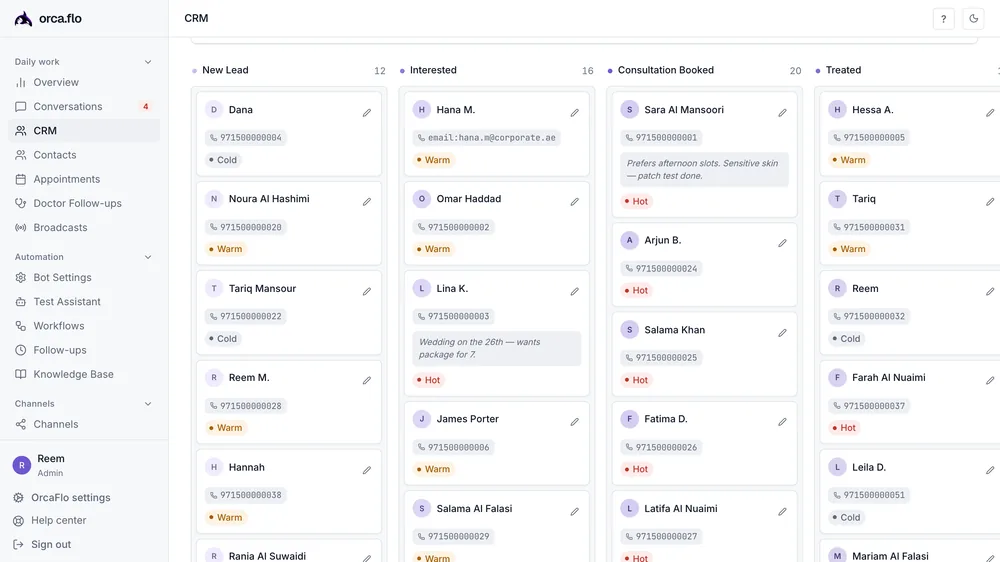Open Test Assistant page
The image size is (1000, 562).
84,302
